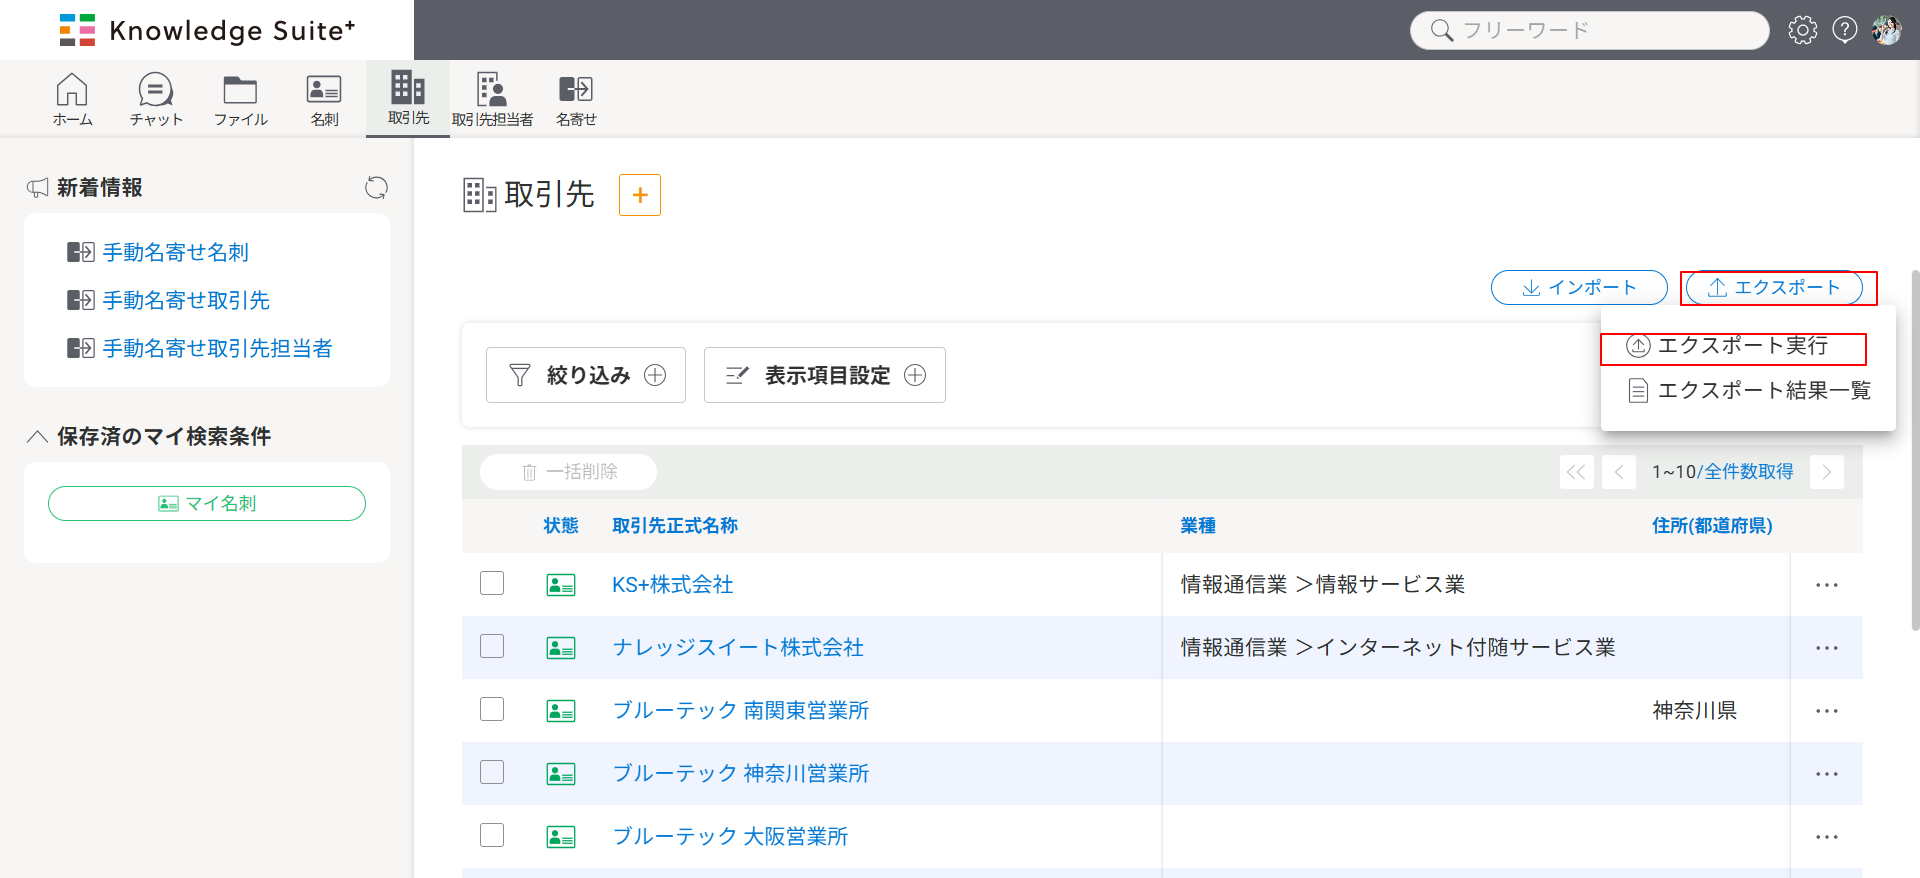The height and width of the screenshot is (878, 1920).
Task: Refresh the 新着情報 panel
Action: tap(376, 188)
